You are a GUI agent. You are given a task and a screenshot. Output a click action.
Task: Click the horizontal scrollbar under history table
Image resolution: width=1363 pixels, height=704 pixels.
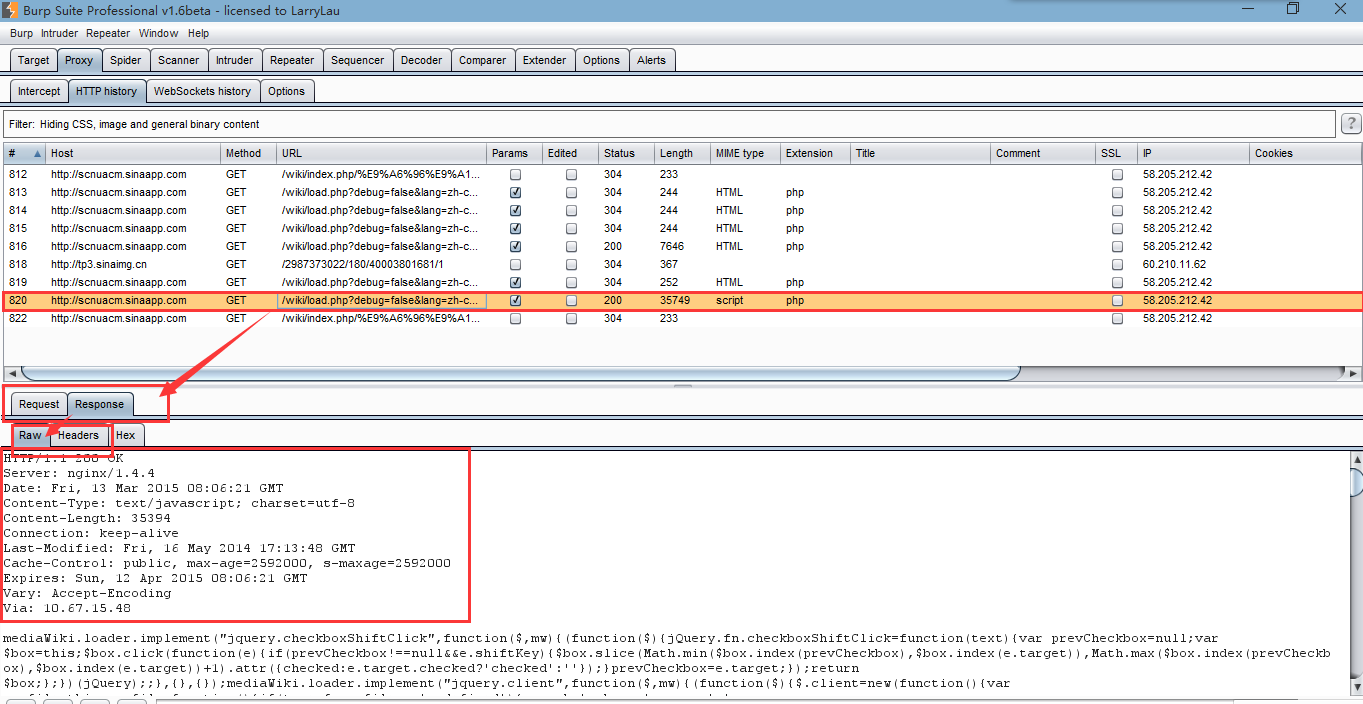pos(520,373)
